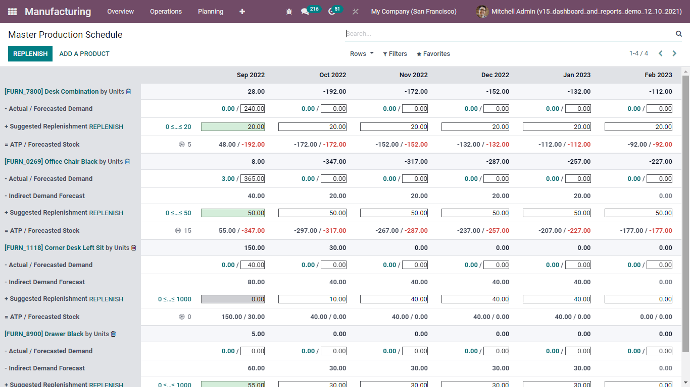This screenshot has height=387, width=690.
Task: Click the vertical scrollbar of the schedule
Action: 685,214
